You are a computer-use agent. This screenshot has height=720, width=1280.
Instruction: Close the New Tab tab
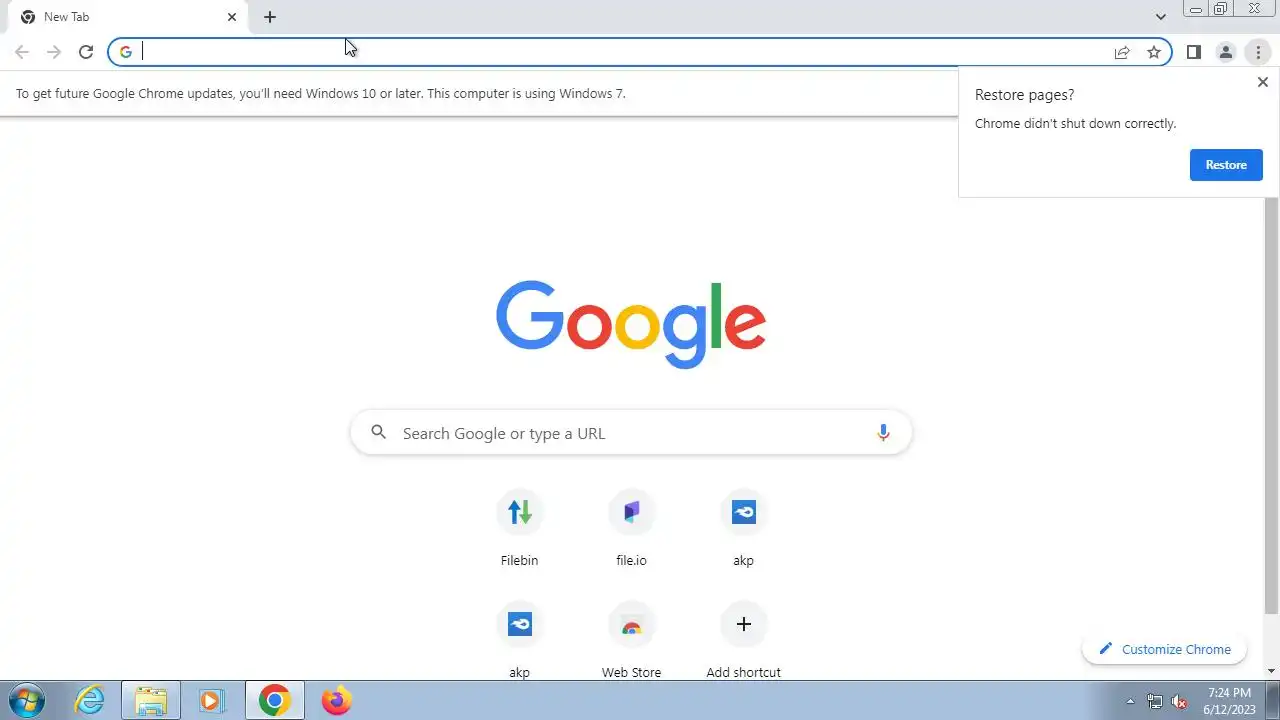pyautogui.click(x=232, y=17)
